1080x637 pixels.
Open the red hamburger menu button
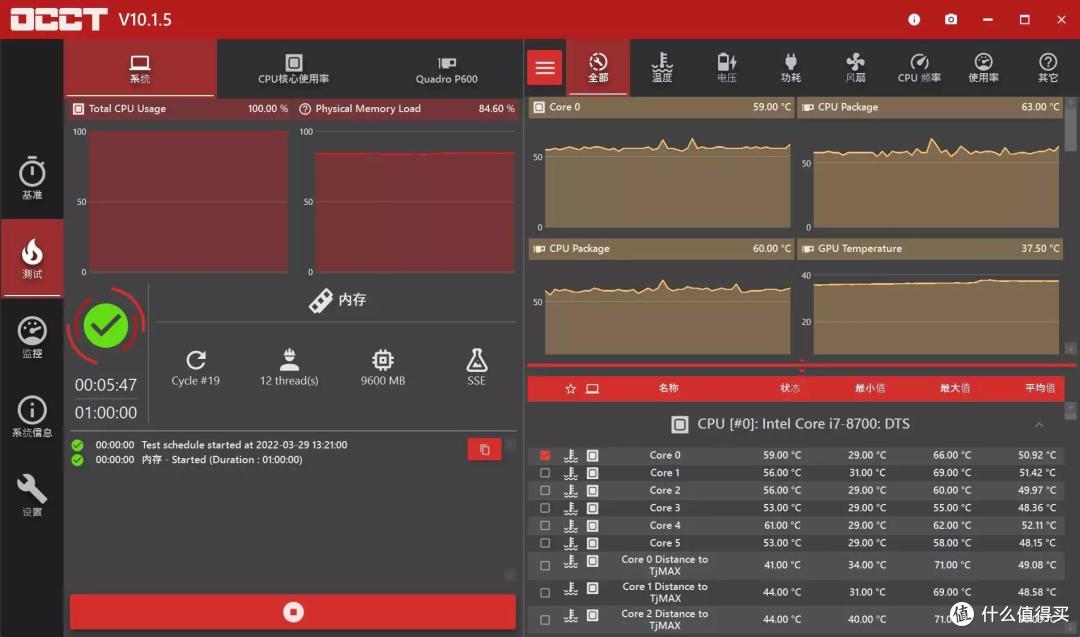tap(545, 67)
